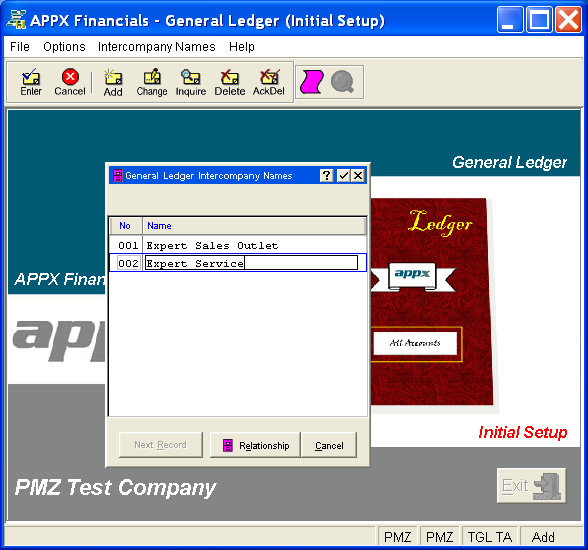Select the Add mode toolbar icon
This screenshot has height=550, width=588.
point(113,82)
